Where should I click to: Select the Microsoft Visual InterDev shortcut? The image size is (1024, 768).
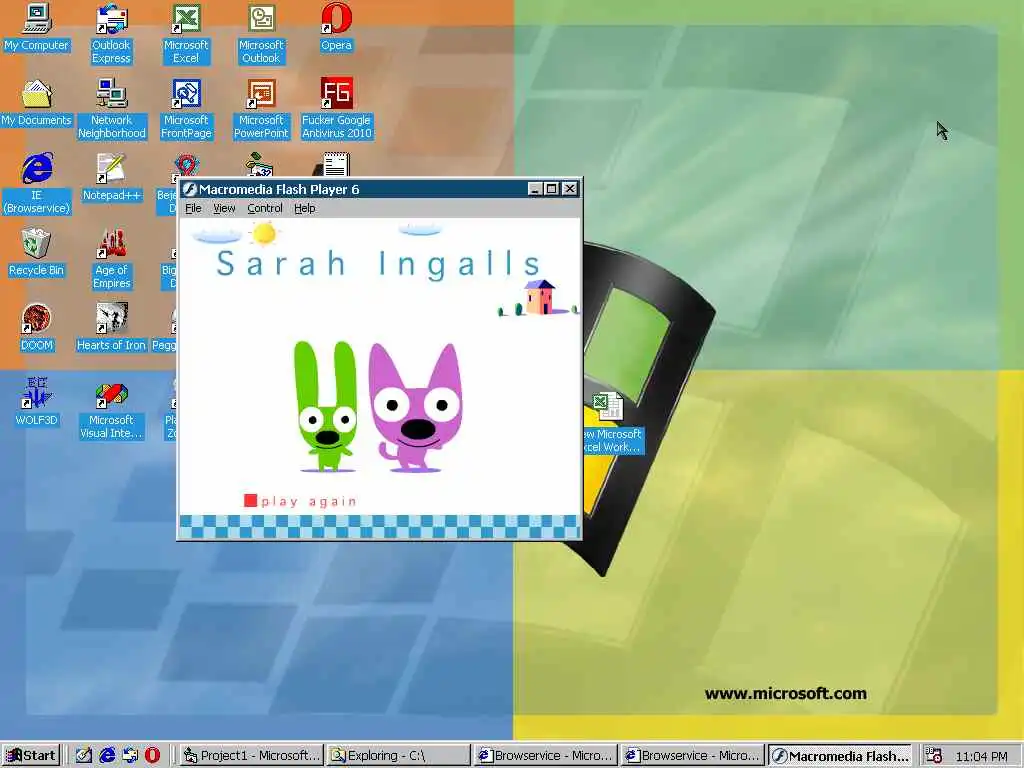pyautogui.click(x=112, y=409)
